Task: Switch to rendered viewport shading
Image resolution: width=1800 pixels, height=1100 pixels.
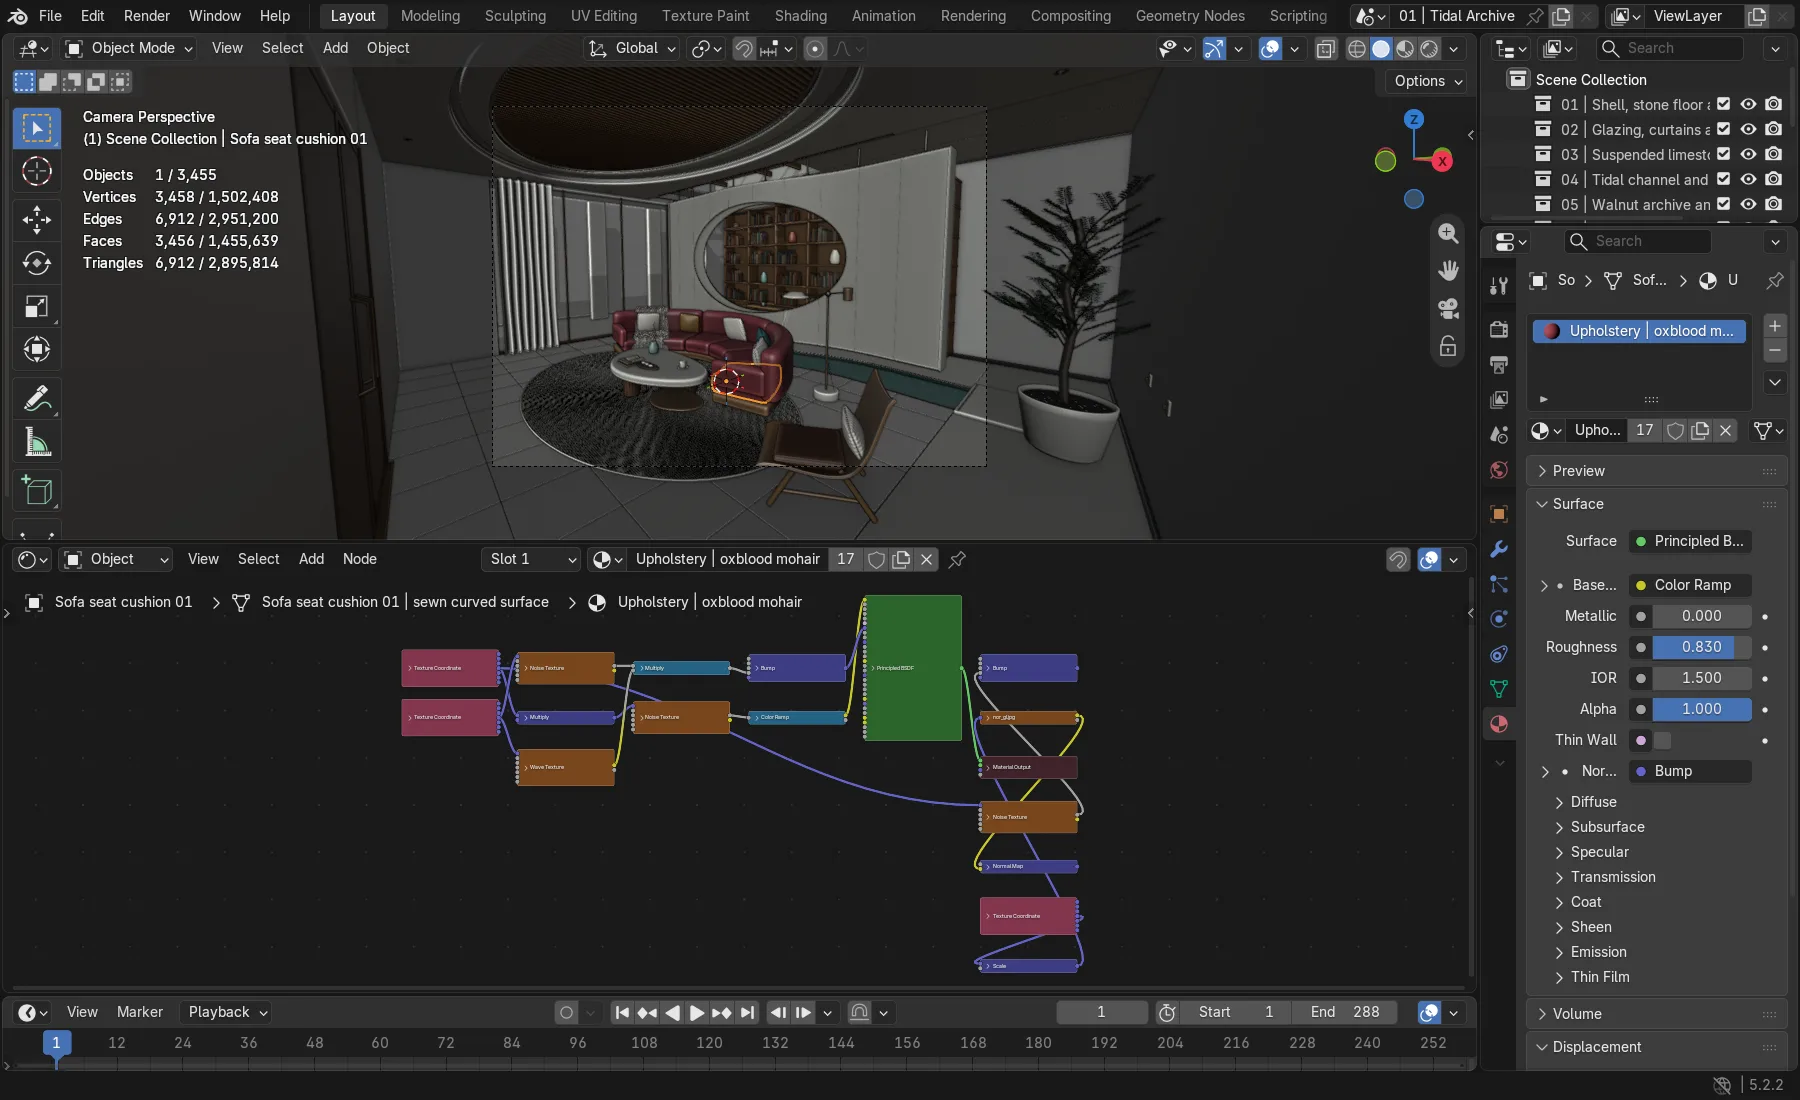Action: pyautogui.click(x=1429, y=48)
